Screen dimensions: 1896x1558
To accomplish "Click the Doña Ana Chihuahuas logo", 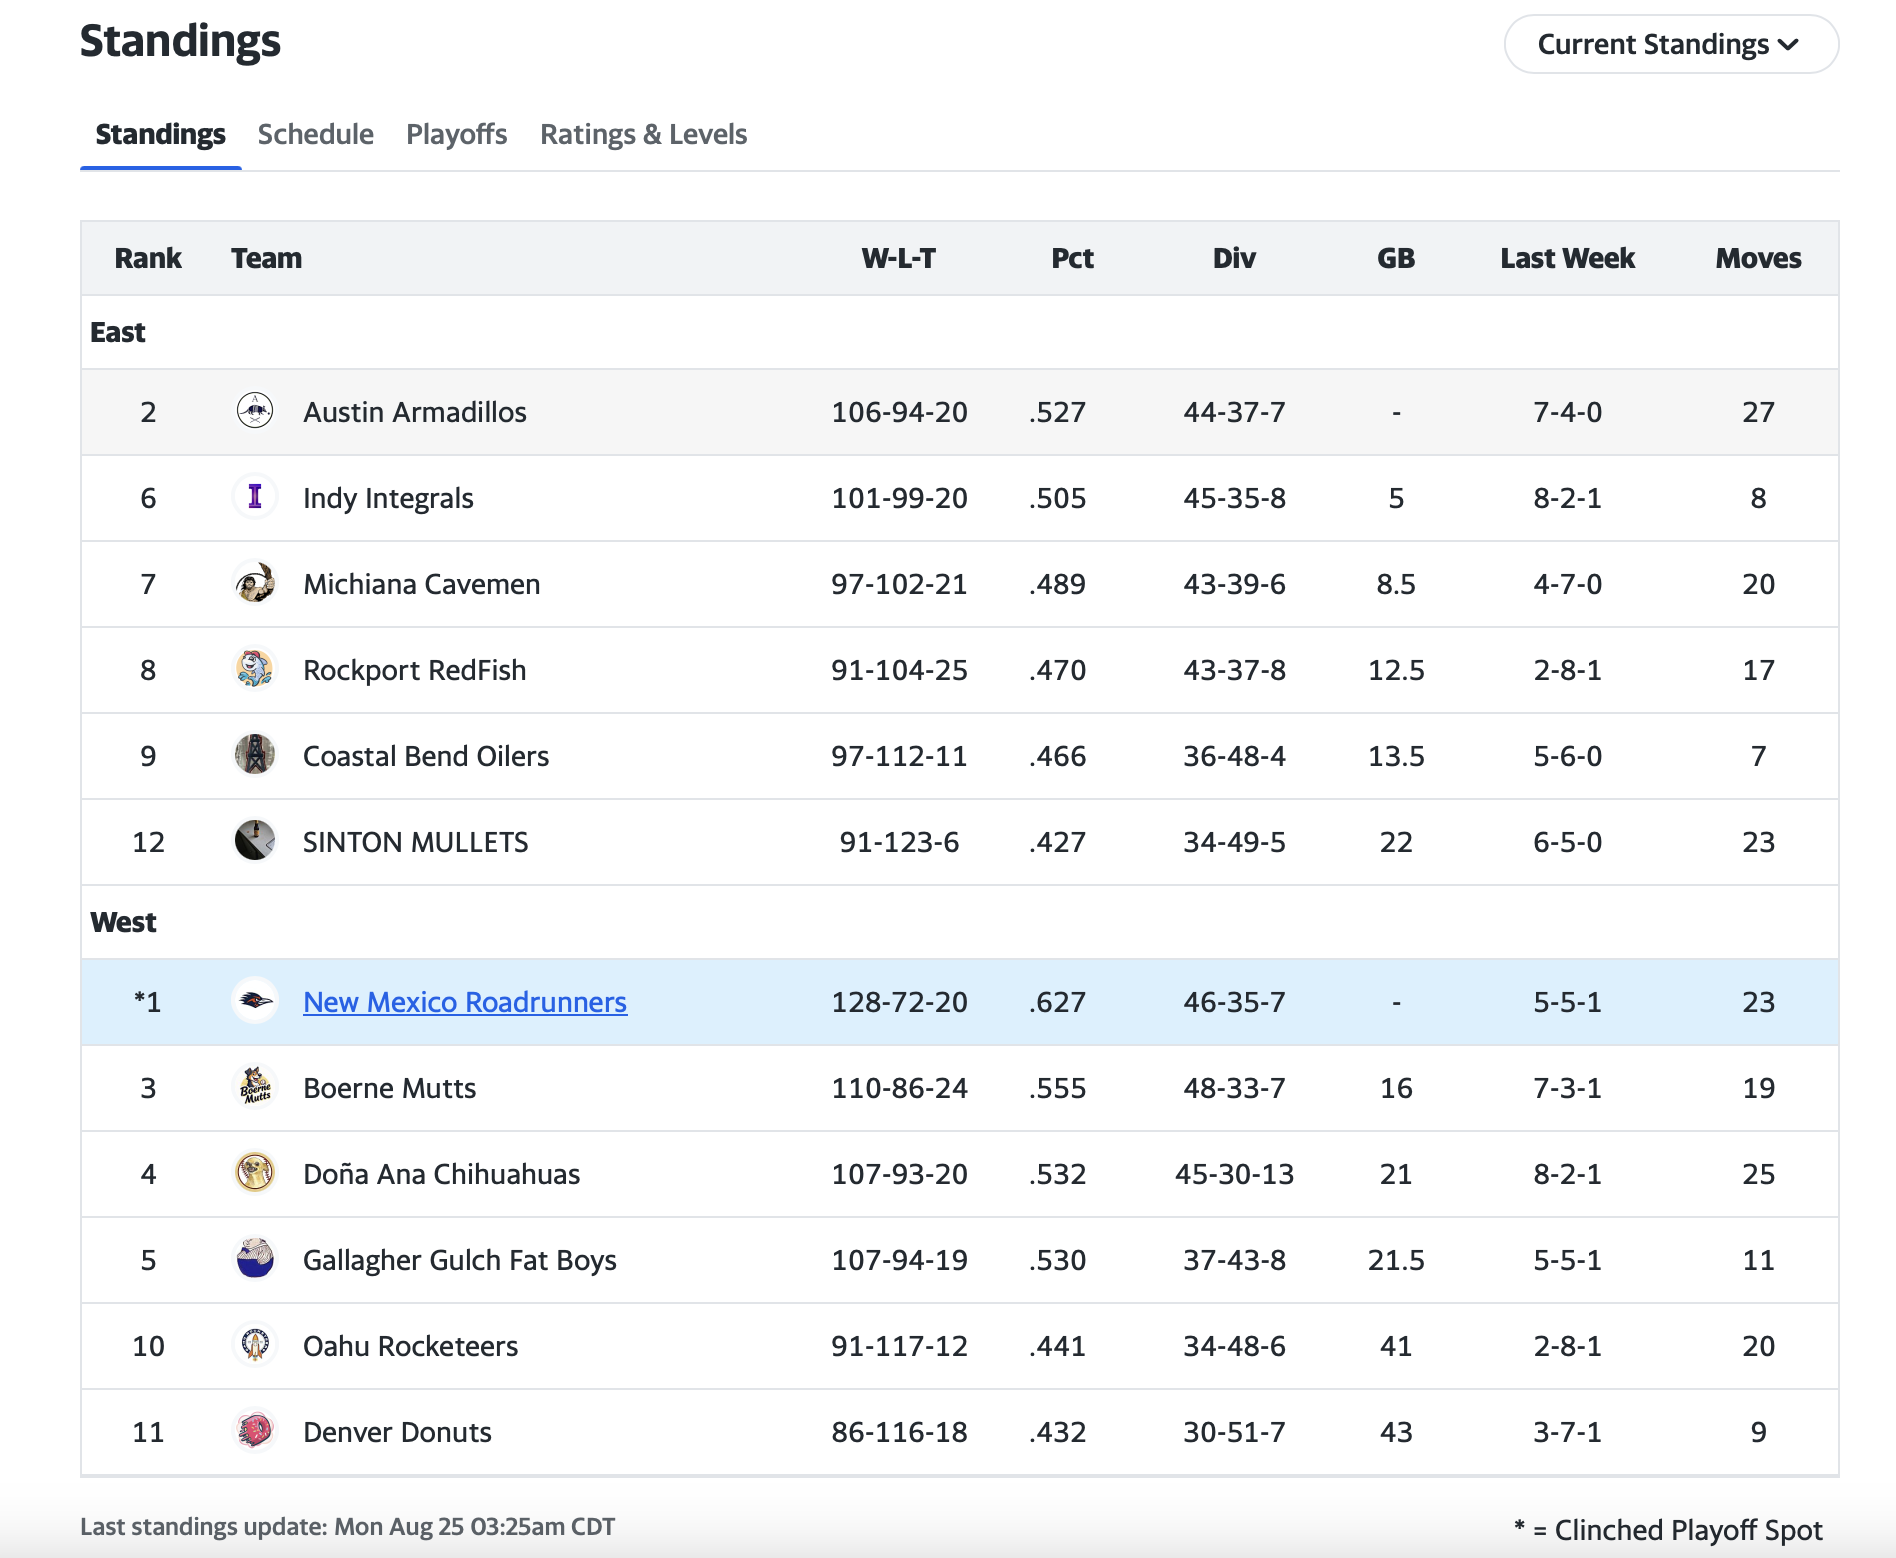I will [255, 1173].
